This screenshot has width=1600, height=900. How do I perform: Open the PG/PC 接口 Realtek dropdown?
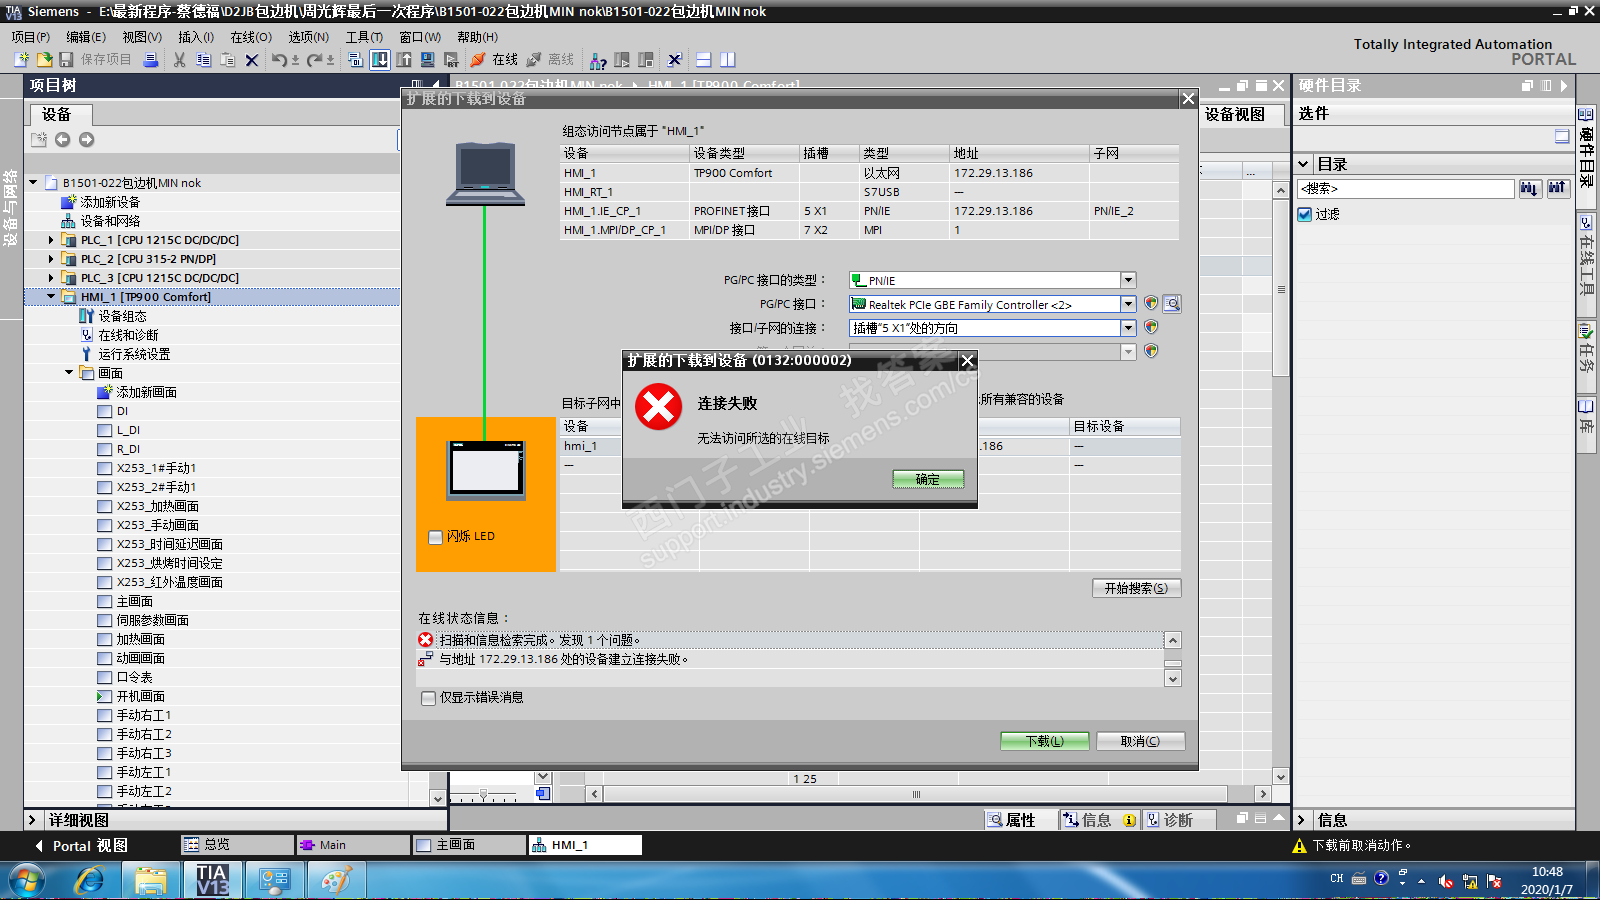[x=1128, y=304]
